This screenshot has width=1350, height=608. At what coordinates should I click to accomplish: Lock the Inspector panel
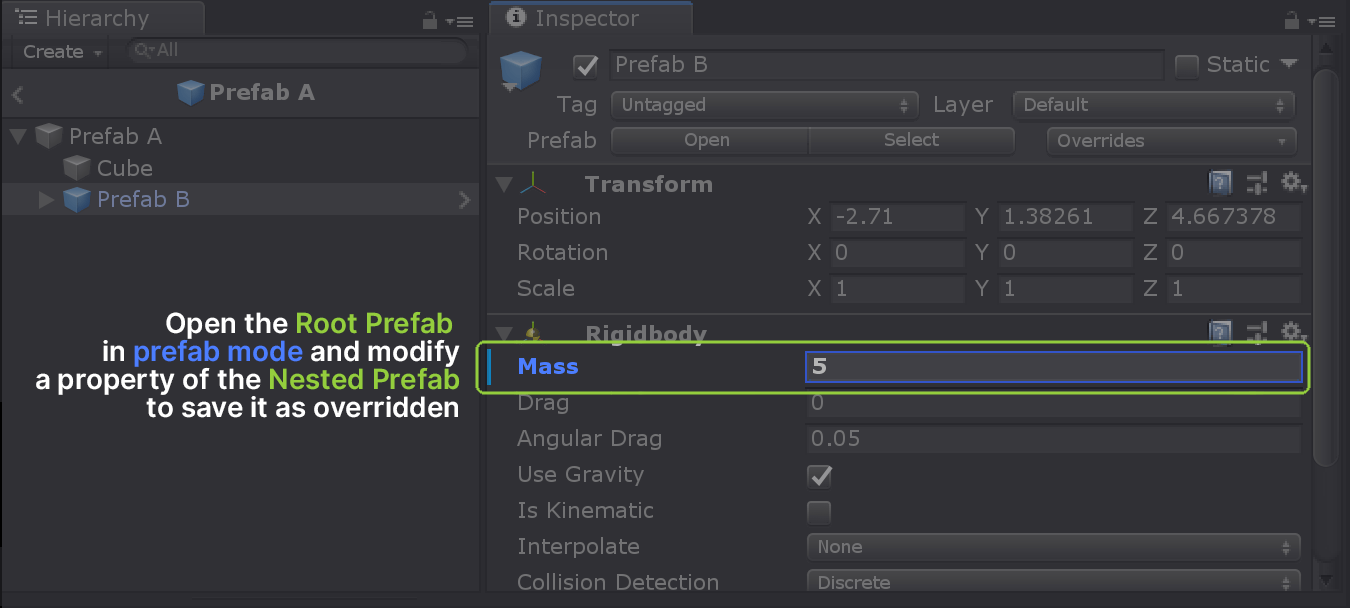(x=1294, y=18)
